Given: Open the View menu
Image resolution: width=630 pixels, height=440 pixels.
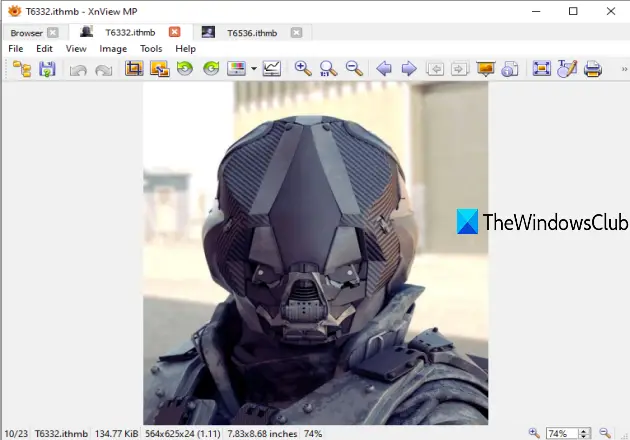Looking at the screenshot, I should coord(76,49).
